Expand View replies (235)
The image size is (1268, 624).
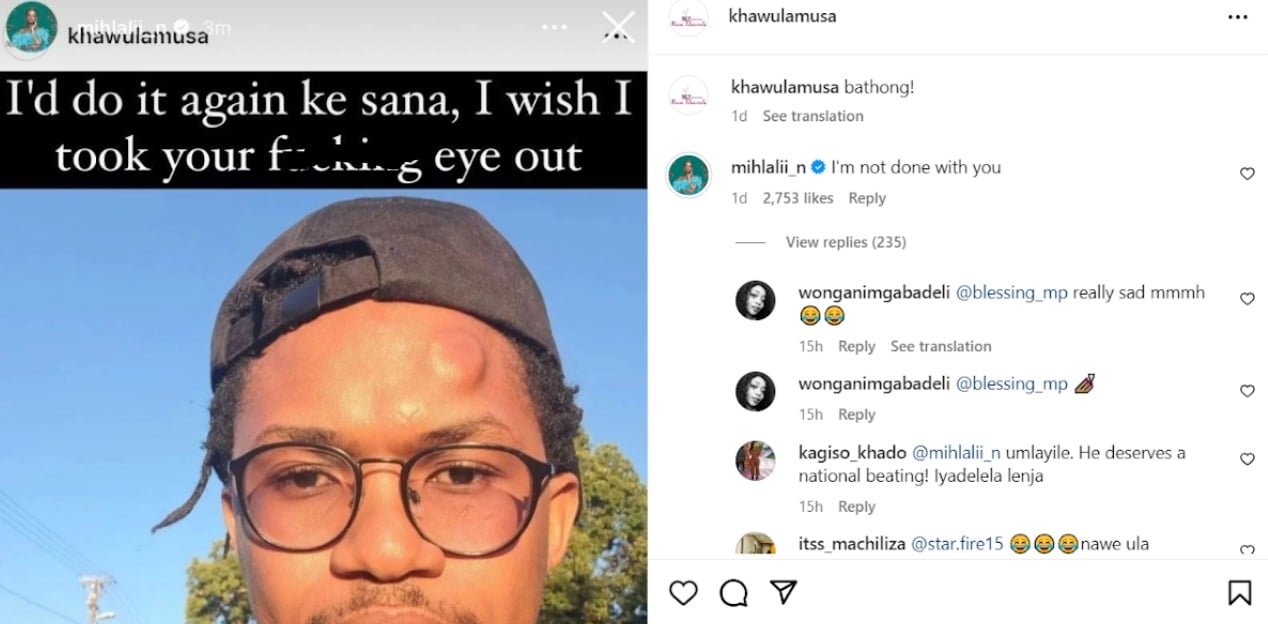click(x=845, y=242)
